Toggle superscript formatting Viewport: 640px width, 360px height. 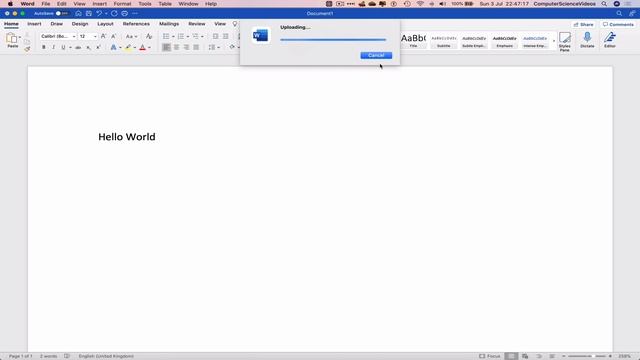click(98, 47)
